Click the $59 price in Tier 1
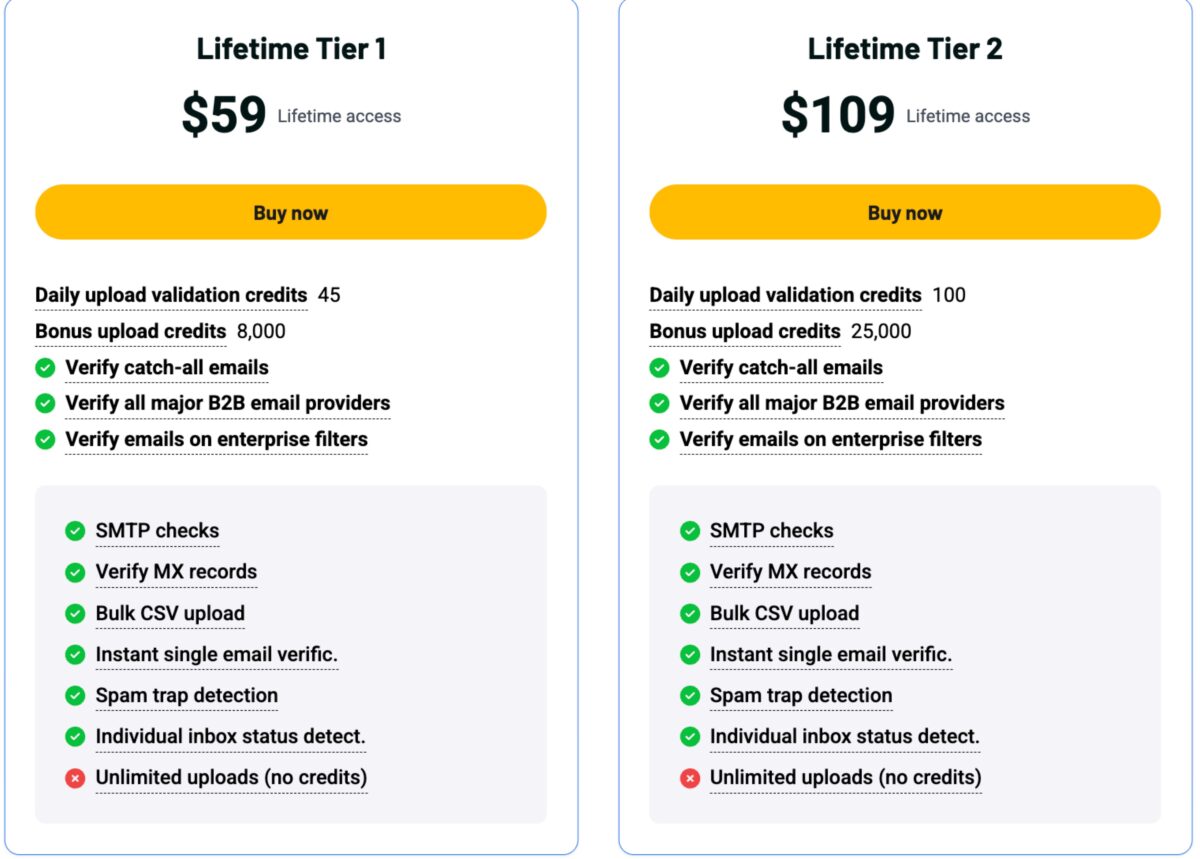Image resolution: width=1200 pixels, height=859 pixels. pyautogui.click(x=224, y=114)
